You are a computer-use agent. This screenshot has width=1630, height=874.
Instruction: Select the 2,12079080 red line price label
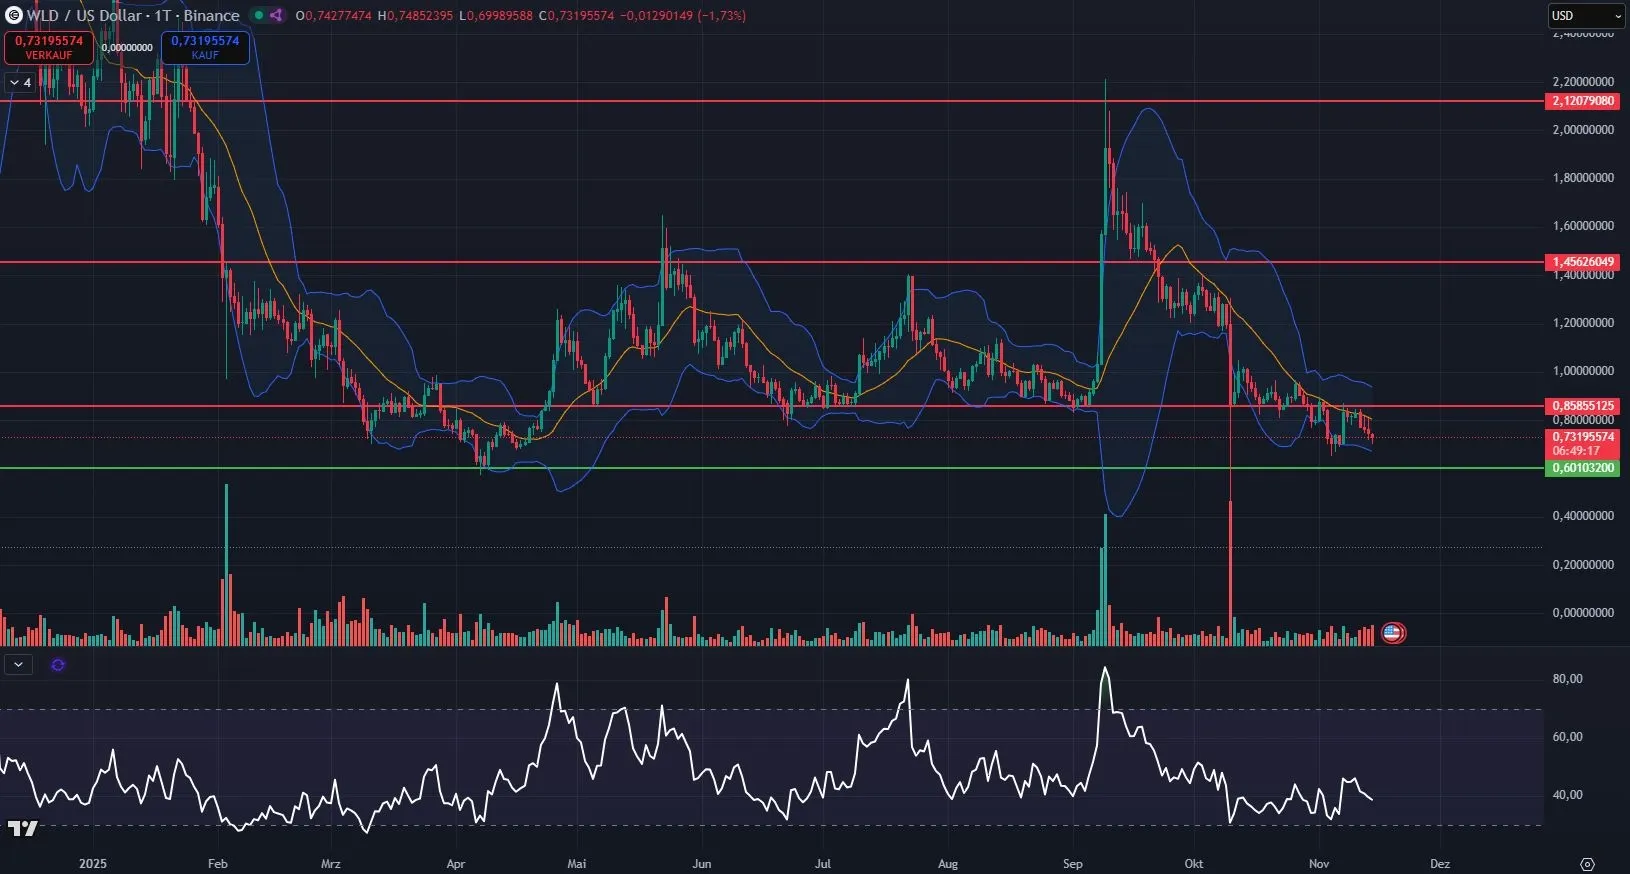tap(1582, 101)
